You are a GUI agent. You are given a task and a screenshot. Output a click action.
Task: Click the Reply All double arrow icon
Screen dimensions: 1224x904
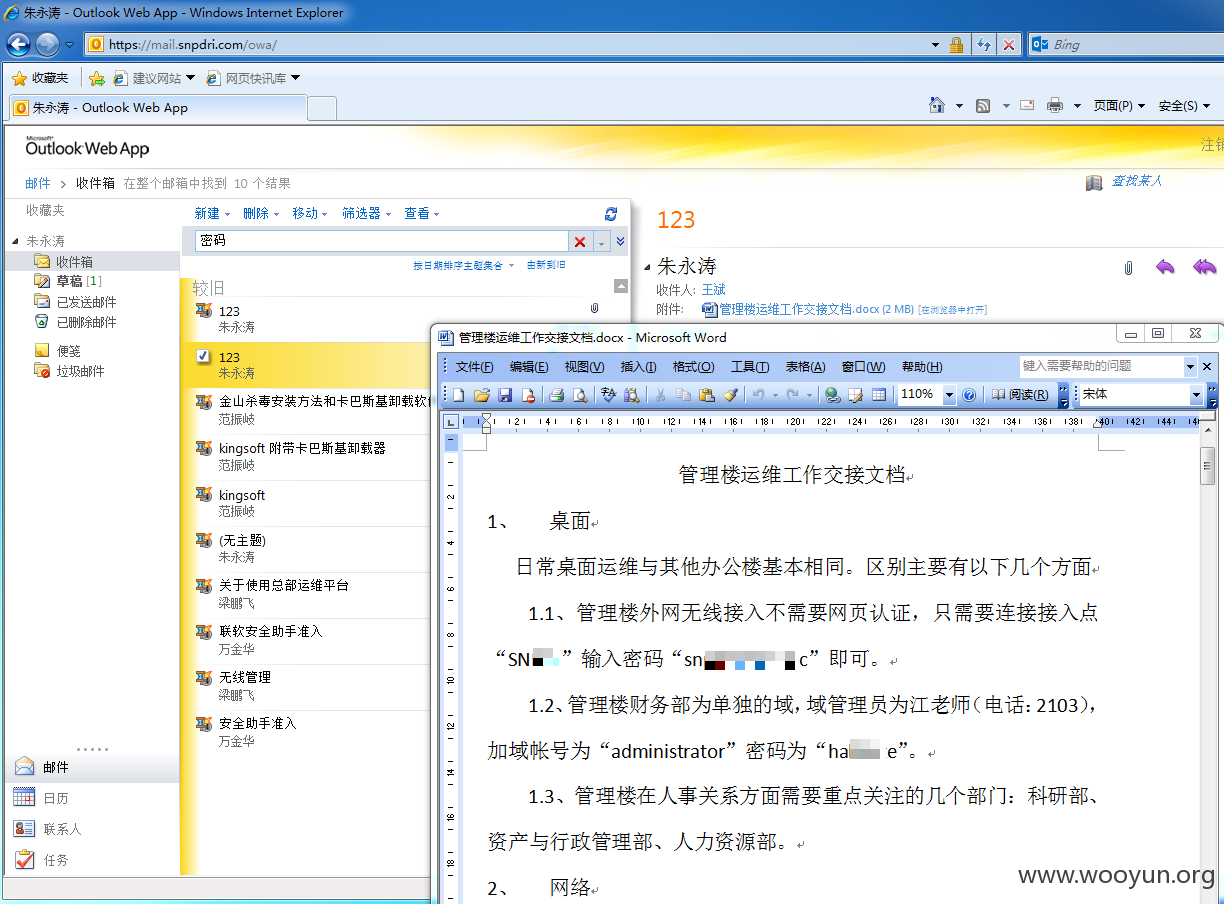(1205, 267)
